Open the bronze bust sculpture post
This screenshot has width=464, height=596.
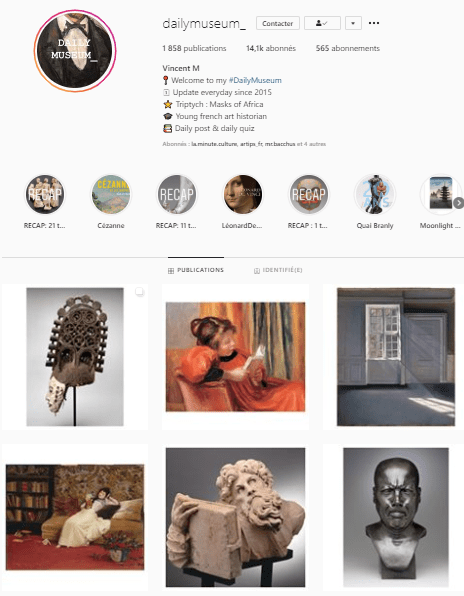click(x=396, y=517)
